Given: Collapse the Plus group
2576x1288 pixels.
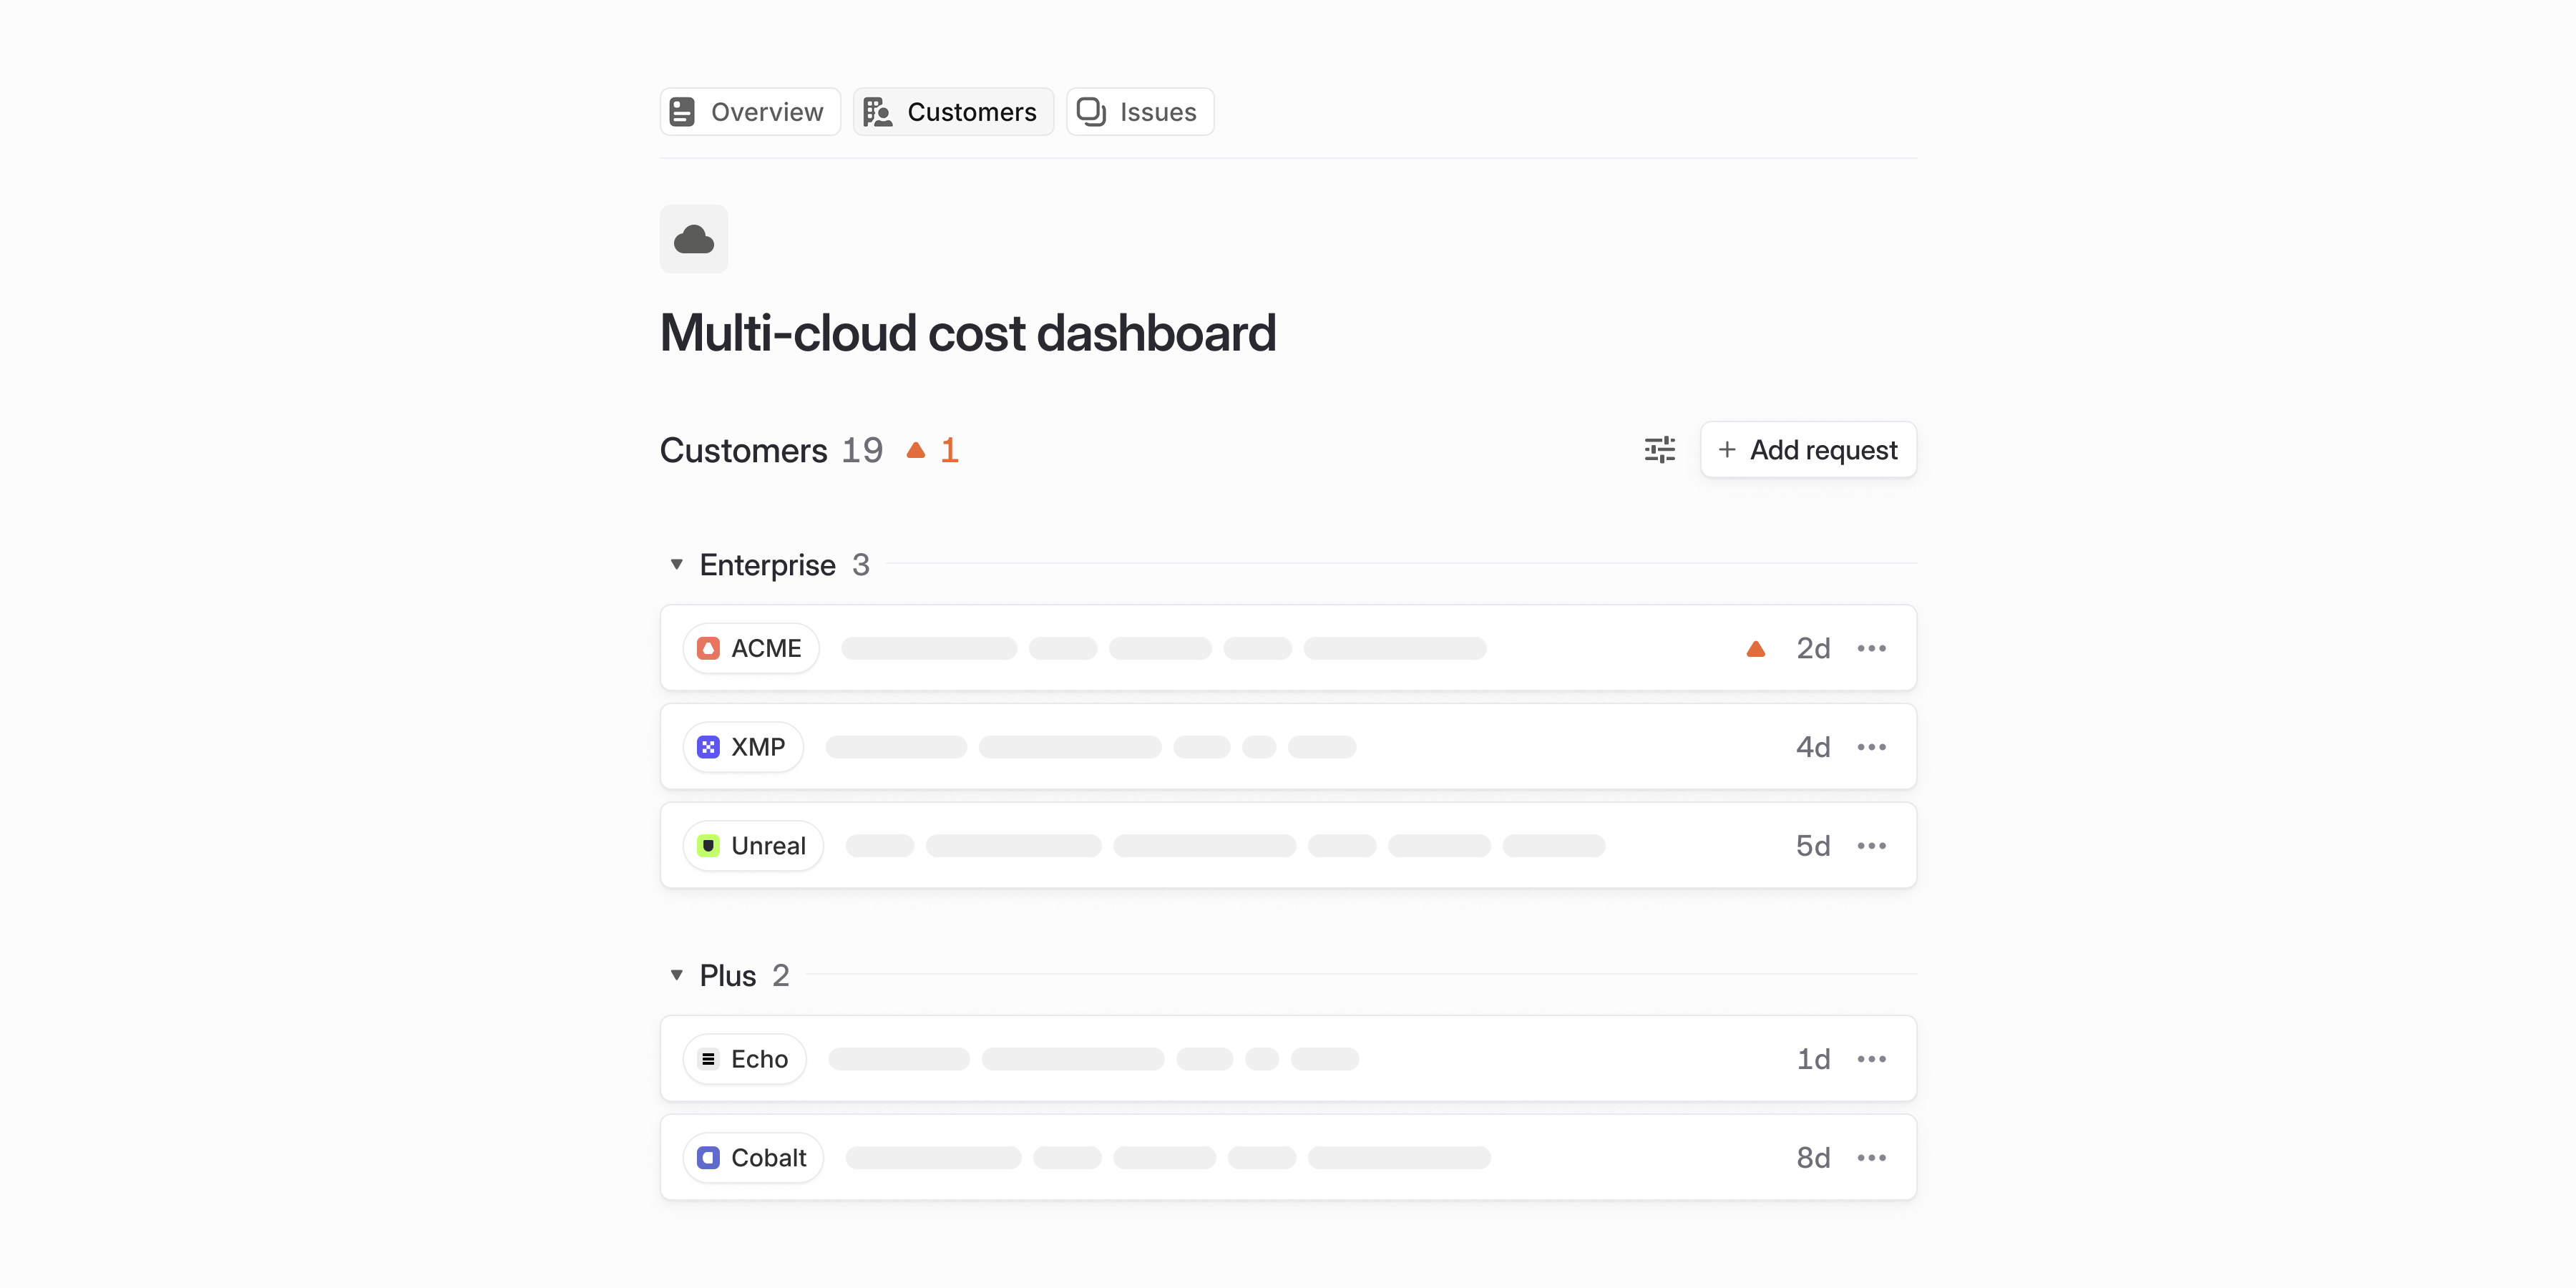Looking at the screenshot, I should [677, 975].
